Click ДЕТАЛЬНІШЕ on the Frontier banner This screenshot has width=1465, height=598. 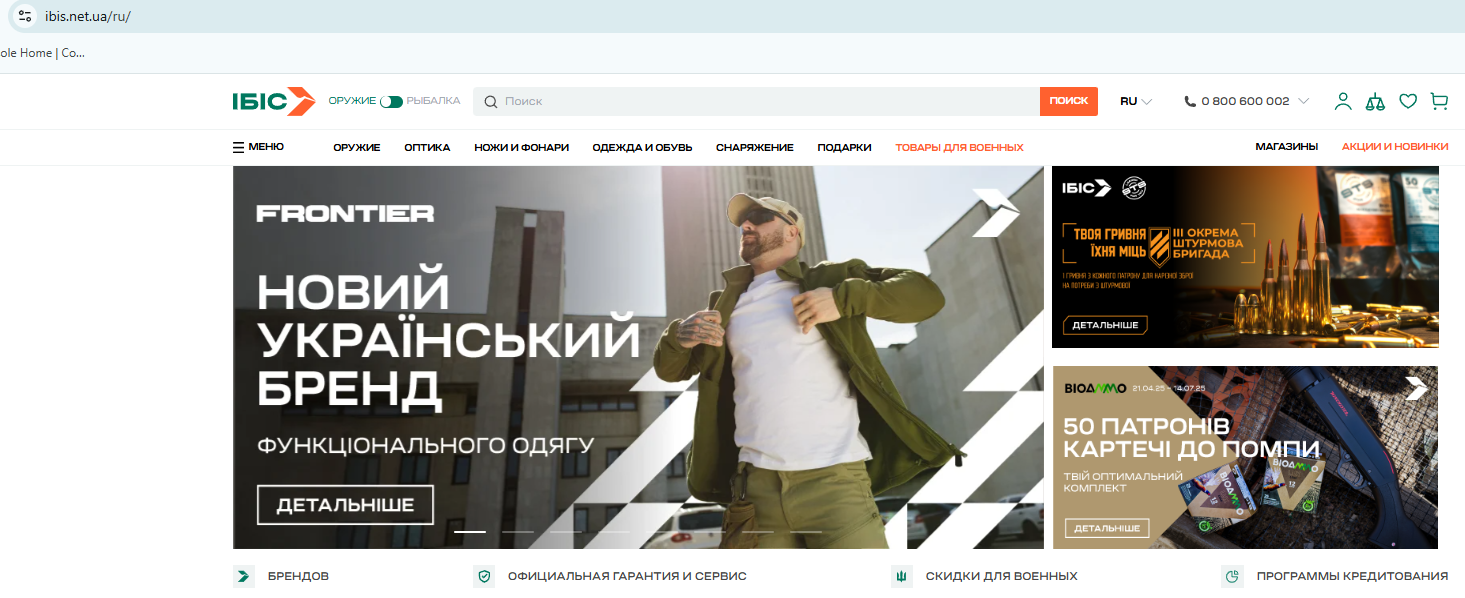click(x=345, y=505)
